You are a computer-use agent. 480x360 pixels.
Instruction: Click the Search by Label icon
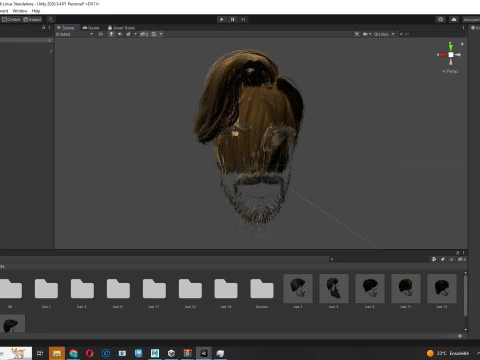pyautogui.click(x=443, y=259)
